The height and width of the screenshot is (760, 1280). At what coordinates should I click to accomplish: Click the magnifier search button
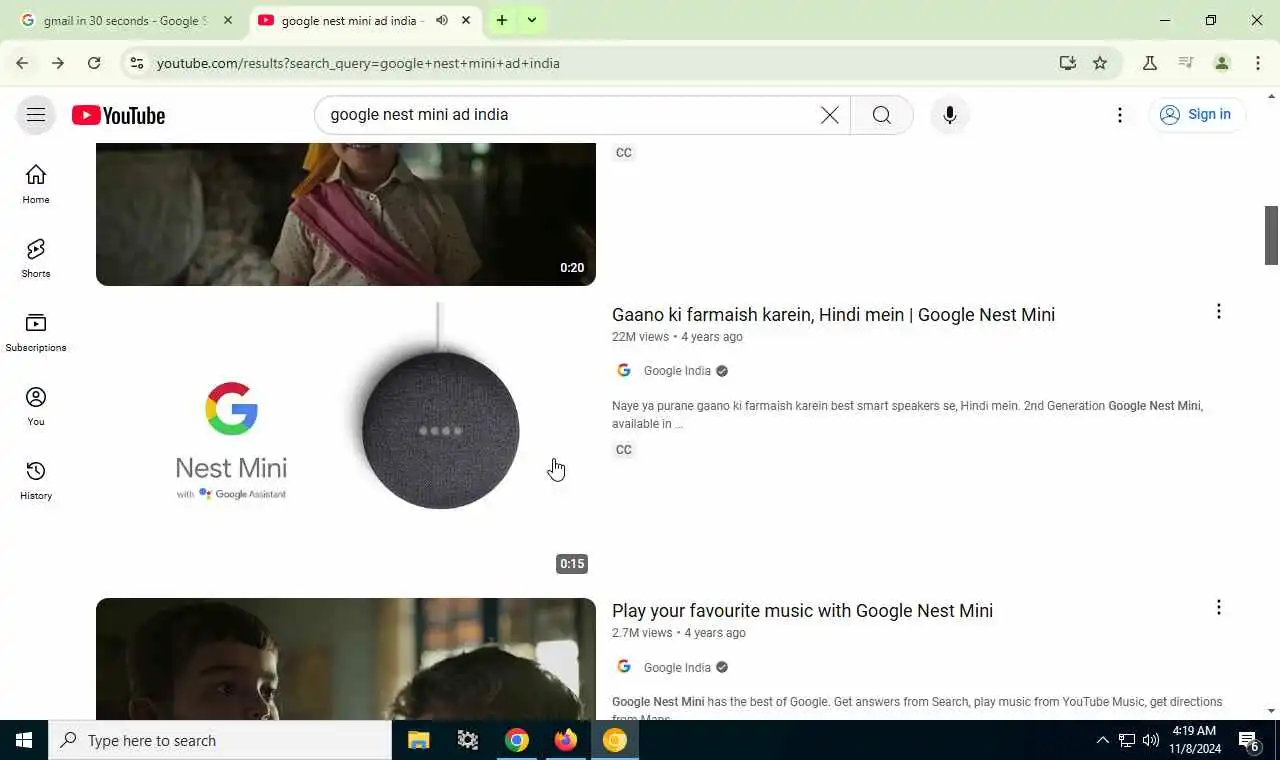[x=881, y=115]
